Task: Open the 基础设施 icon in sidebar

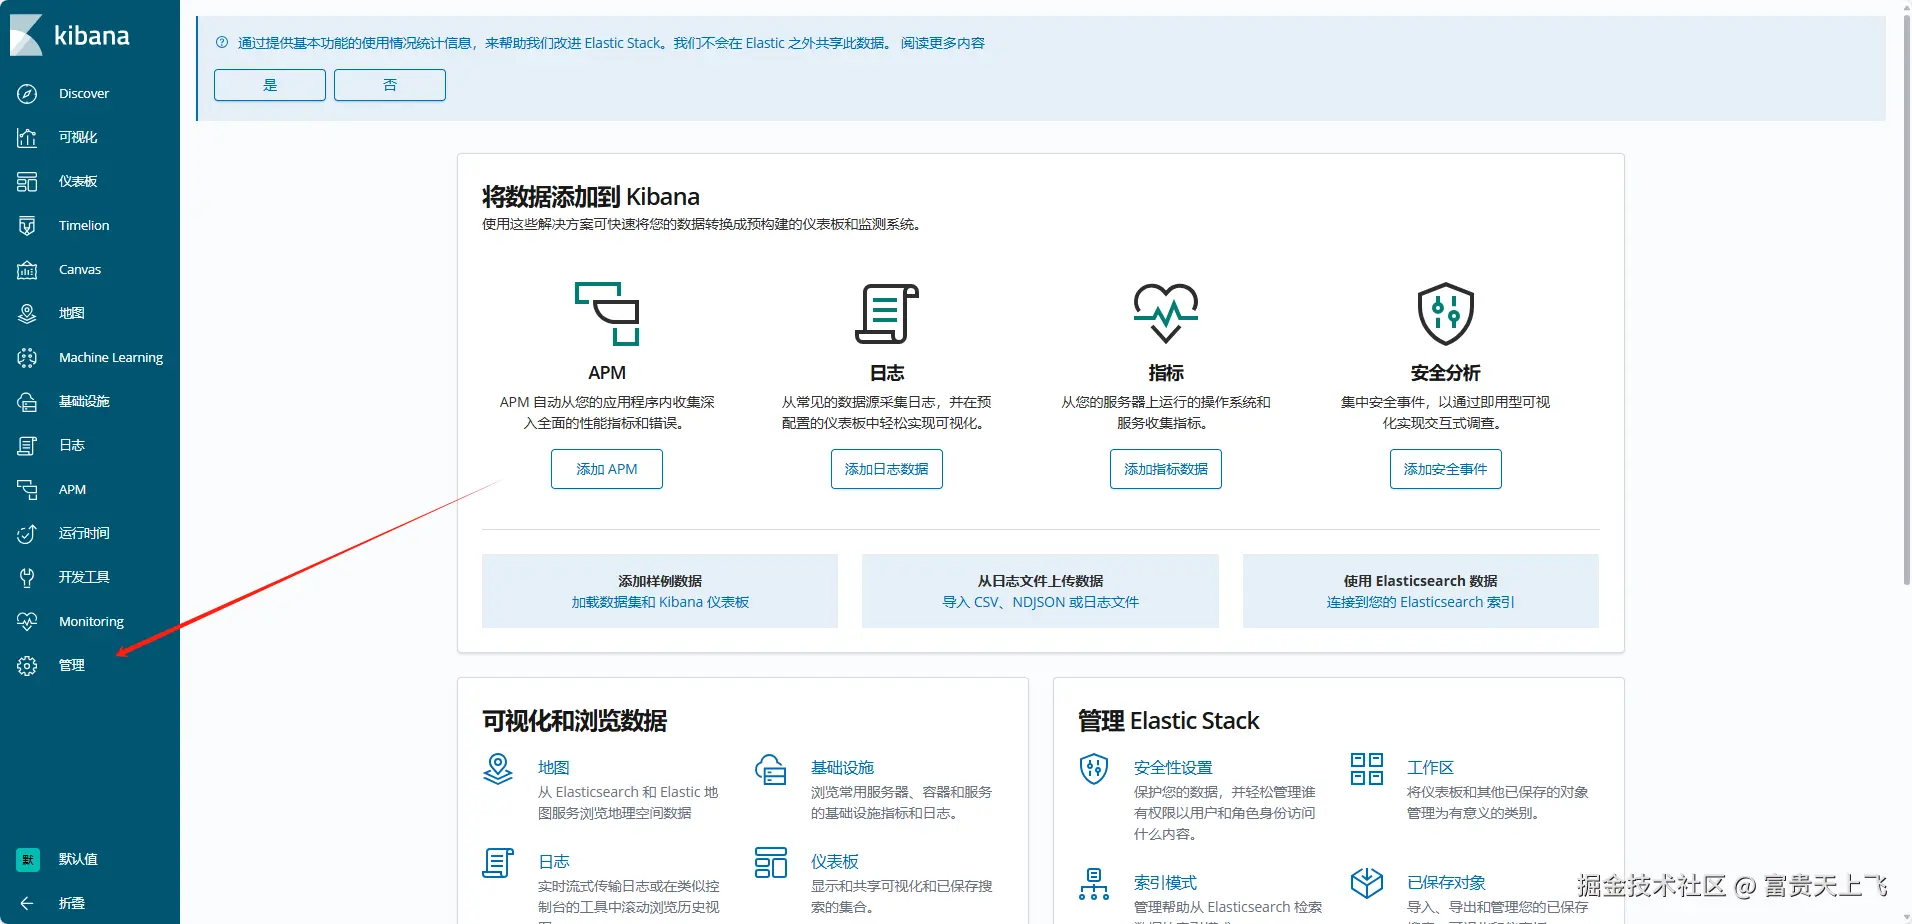Action: pos(27,402)
